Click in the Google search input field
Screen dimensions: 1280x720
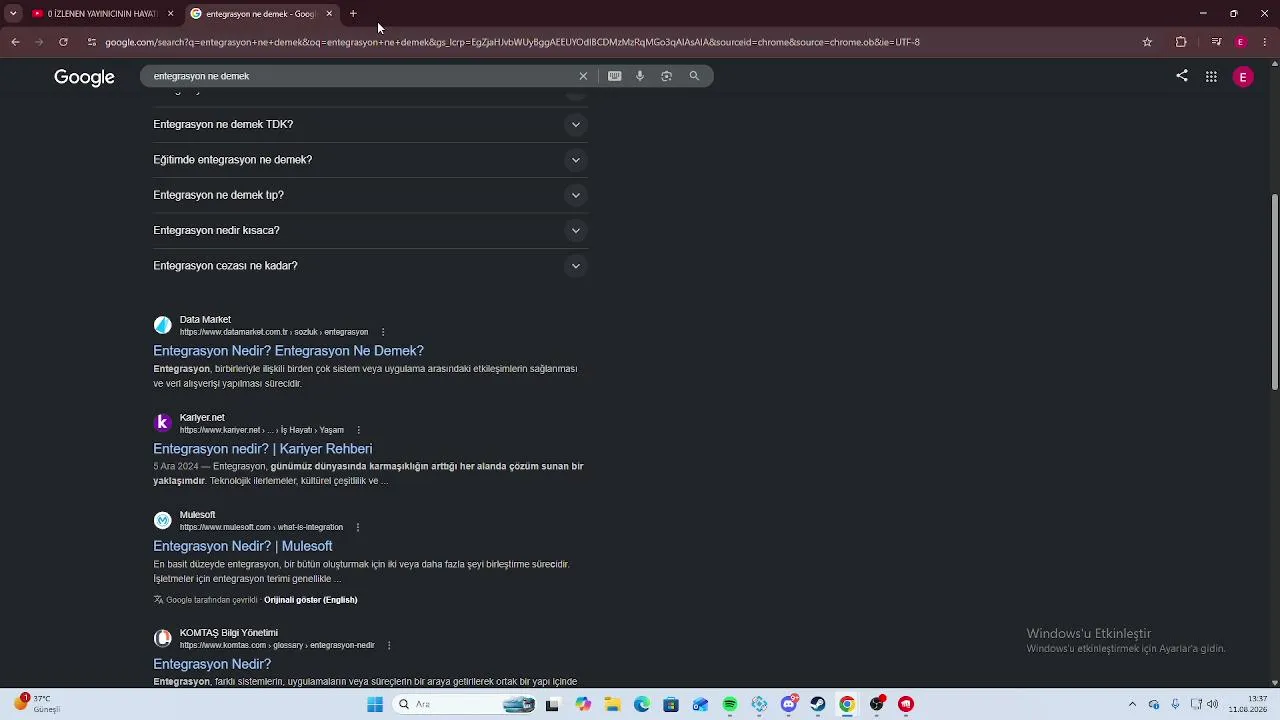(360, 76)
